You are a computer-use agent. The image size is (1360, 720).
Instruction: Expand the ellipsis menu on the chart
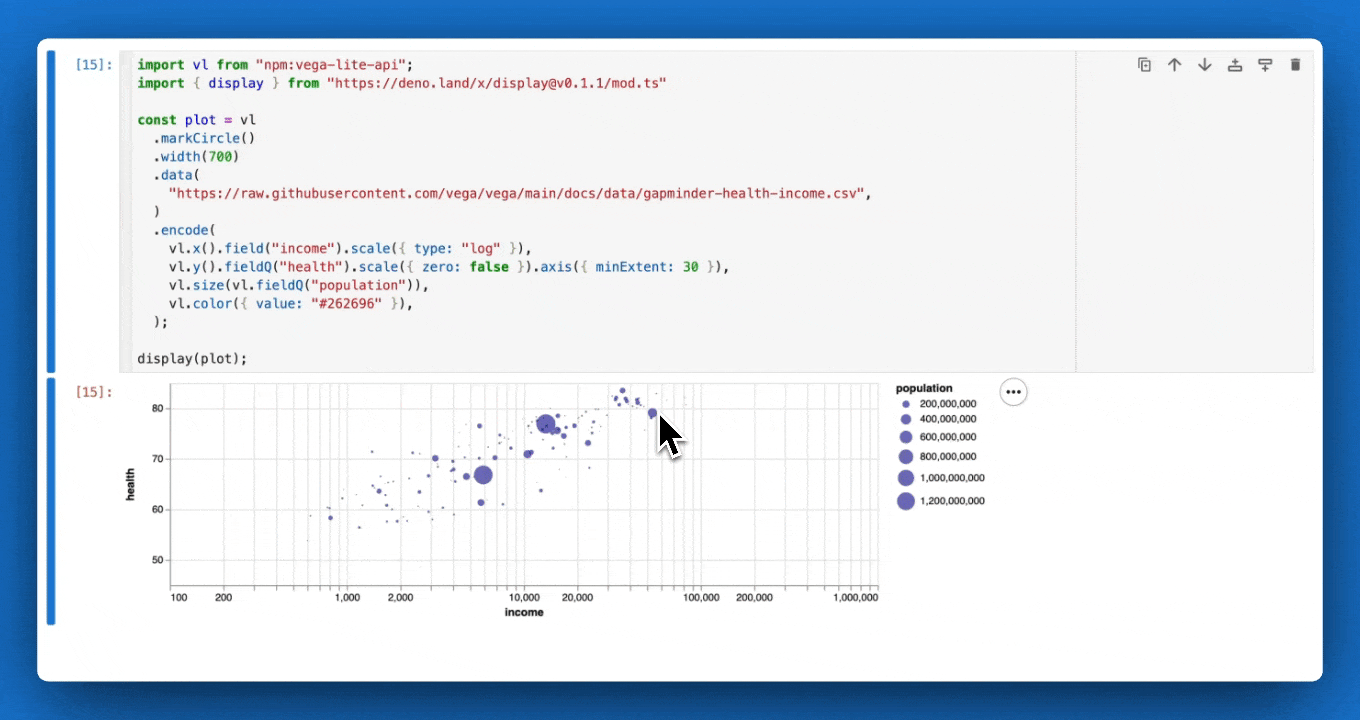pos(1013,391)
